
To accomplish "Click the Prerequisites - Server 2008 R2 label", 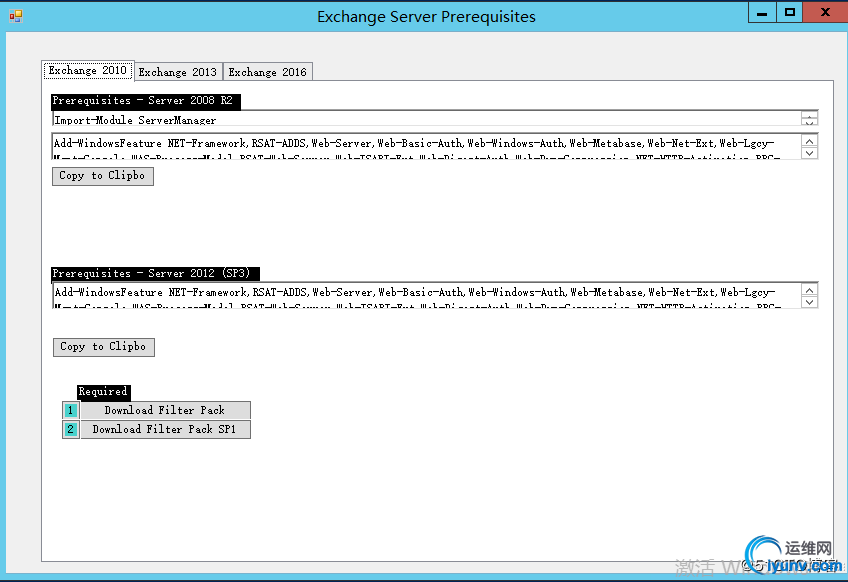I will coord(145,101).
